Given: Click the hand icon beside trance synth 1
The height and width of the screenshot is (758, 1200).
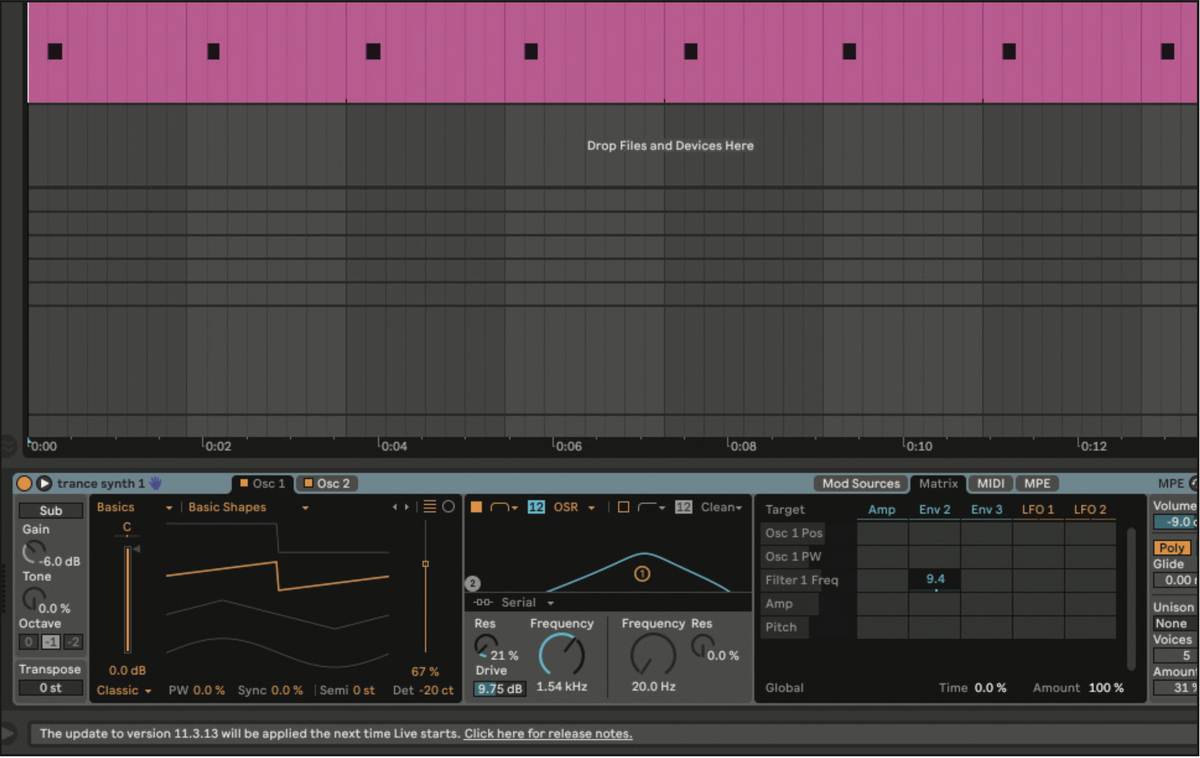Looking at the screenshot, I should 155,483.
